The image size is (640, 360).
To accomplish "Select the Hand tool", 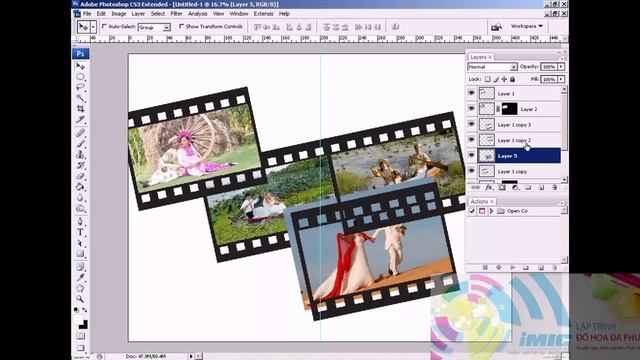I will tap(80, 288).
